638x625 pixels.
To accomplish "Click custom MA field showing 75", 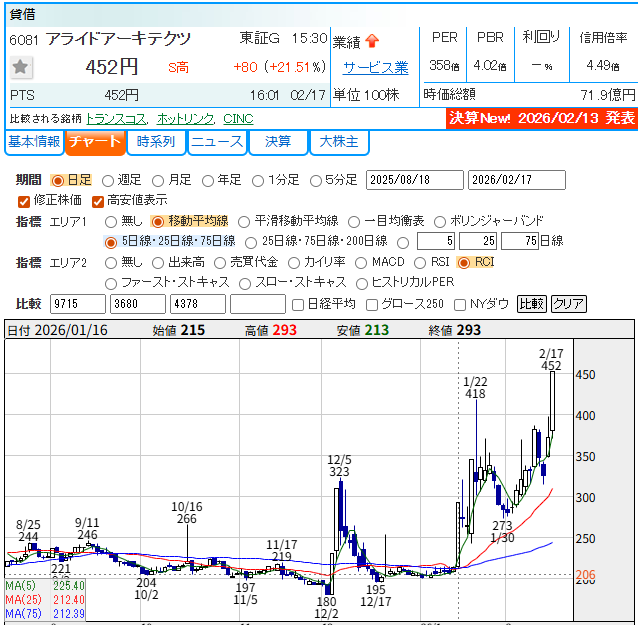I will (x=520, y=241).
